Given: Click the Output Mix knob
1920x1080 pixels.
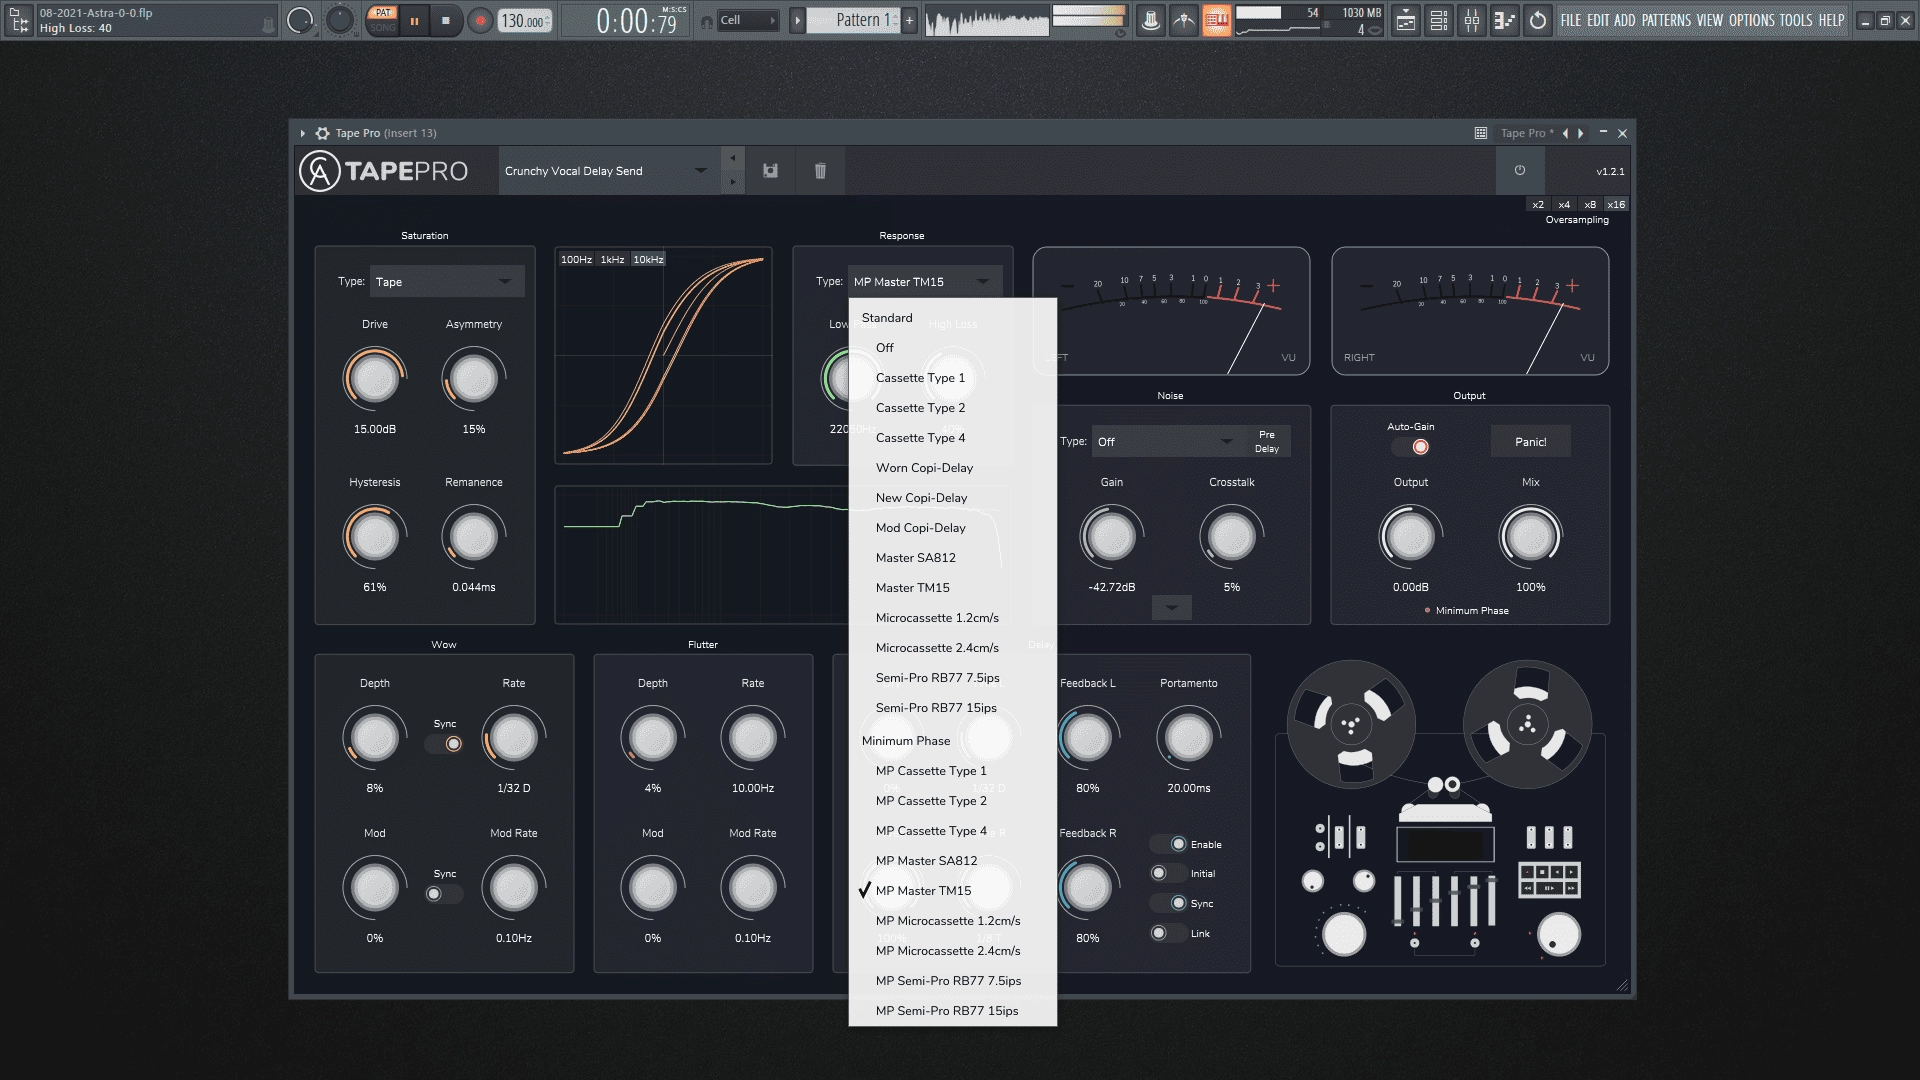Looking at the screenshot, I should (x=1530, y=537).
